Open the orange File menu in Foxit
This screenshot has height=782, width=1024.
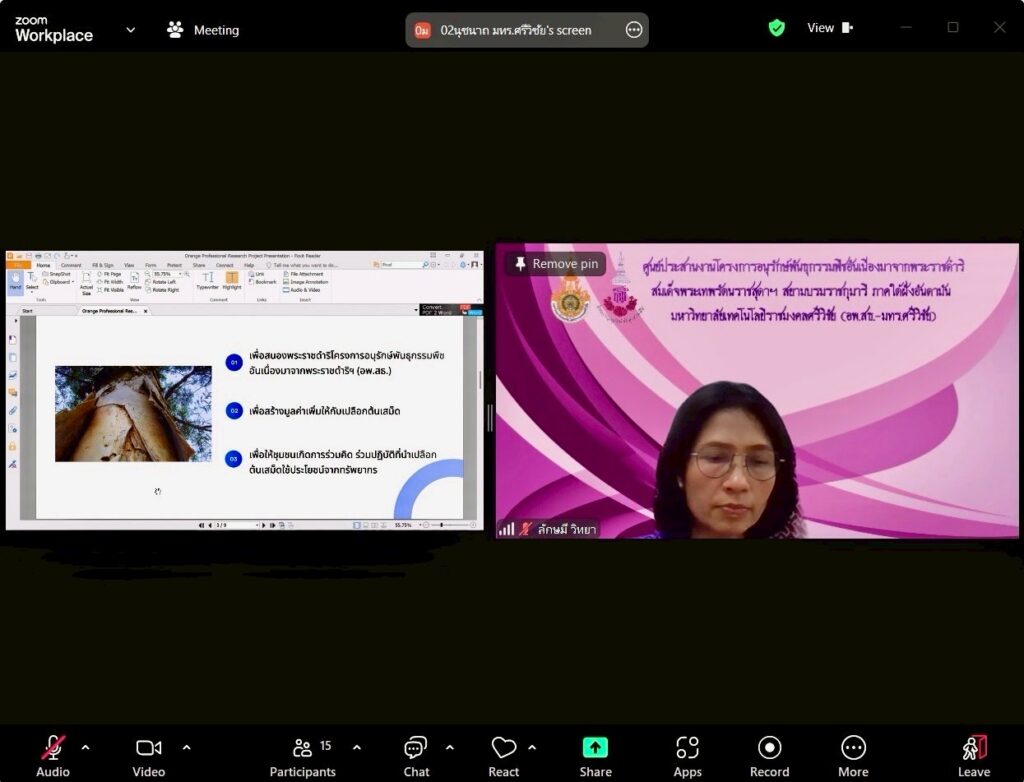click(18, 265)
